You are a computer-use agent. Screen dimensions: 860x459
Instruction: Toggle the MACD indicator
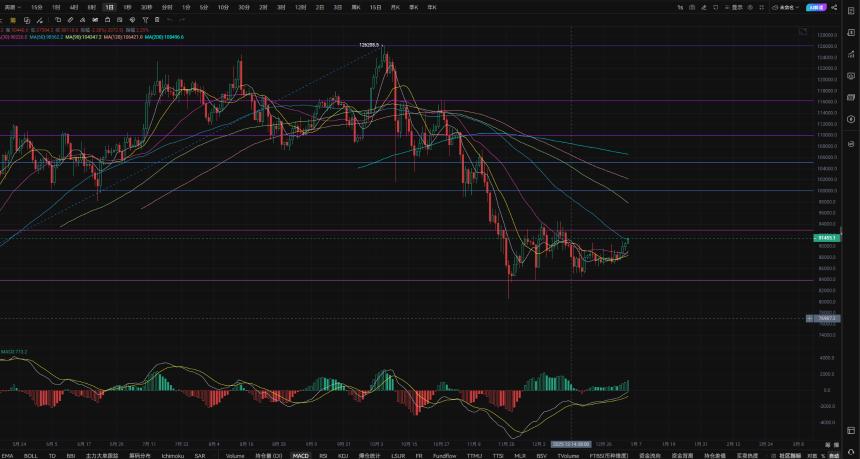coord(300,456)
